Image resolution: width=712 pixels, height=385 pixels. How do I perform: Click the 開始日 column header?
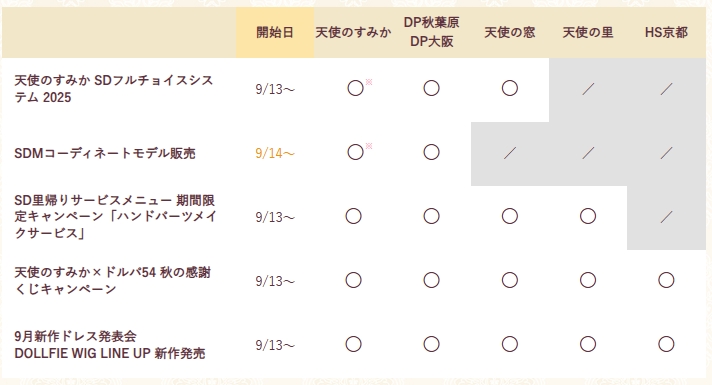point(275,33)
